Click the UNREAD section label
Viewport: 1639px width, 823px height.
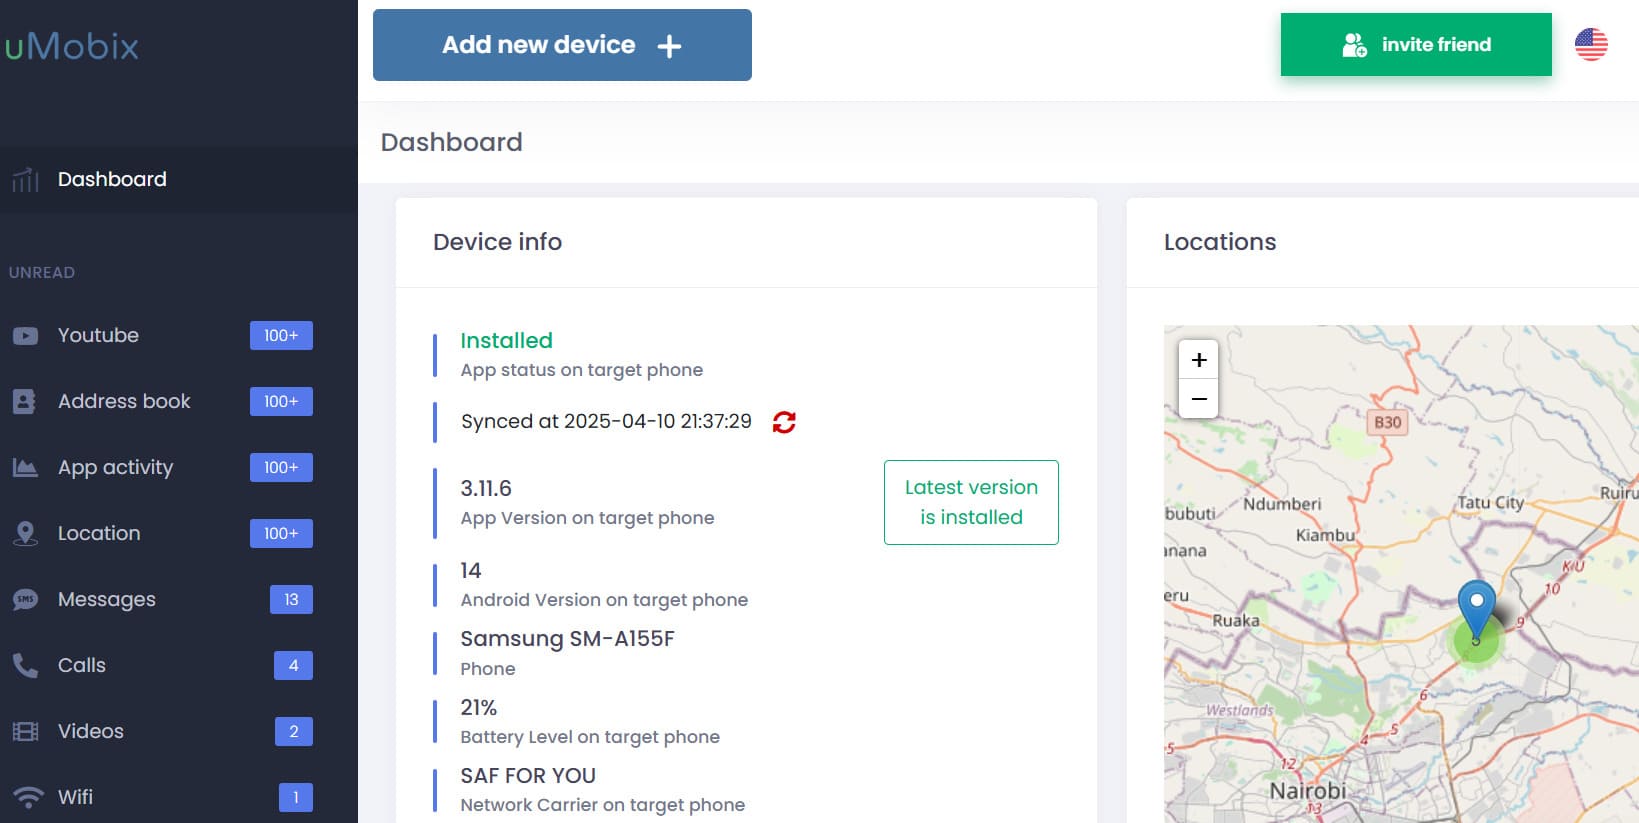42,272
